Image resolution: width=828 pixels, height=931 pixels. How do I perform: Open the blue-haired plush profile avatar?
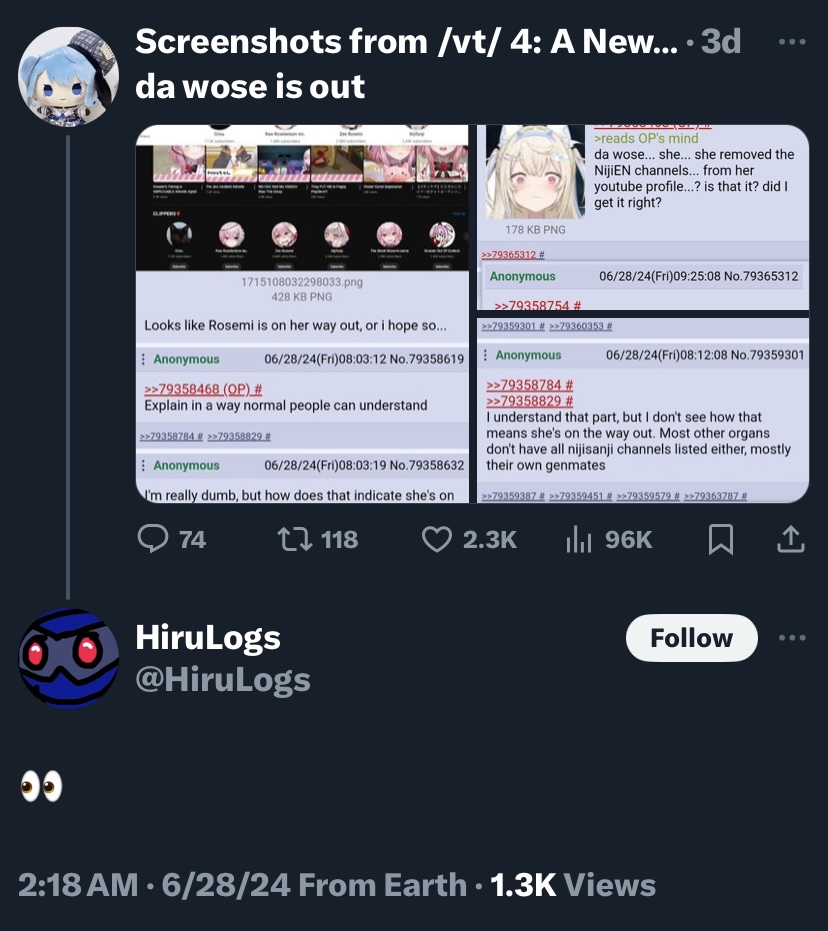pos(68,76)
